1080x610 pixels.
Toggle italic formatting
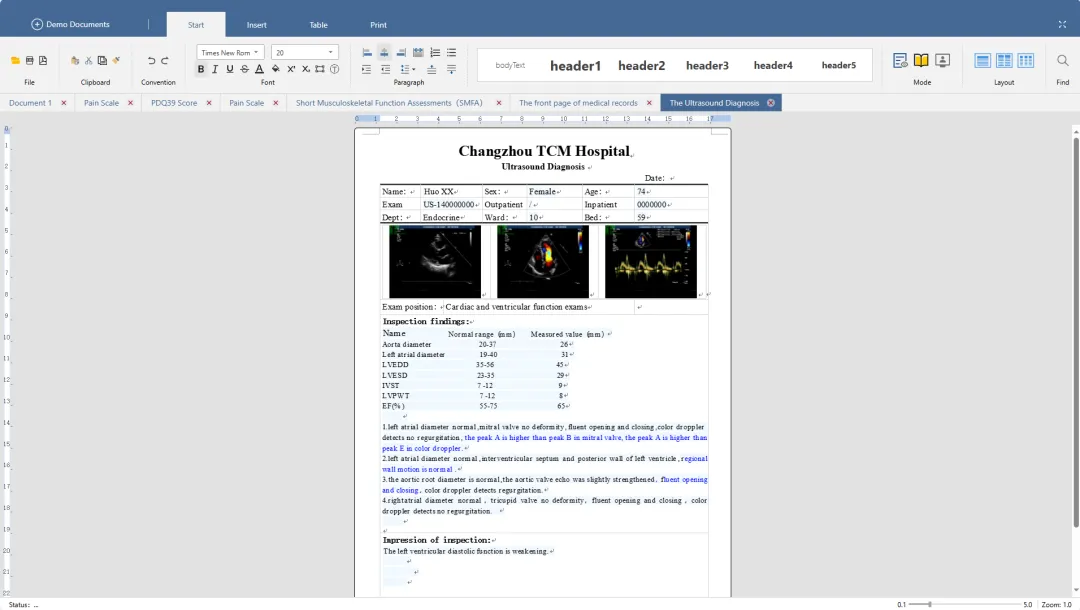tap(215, 69)
